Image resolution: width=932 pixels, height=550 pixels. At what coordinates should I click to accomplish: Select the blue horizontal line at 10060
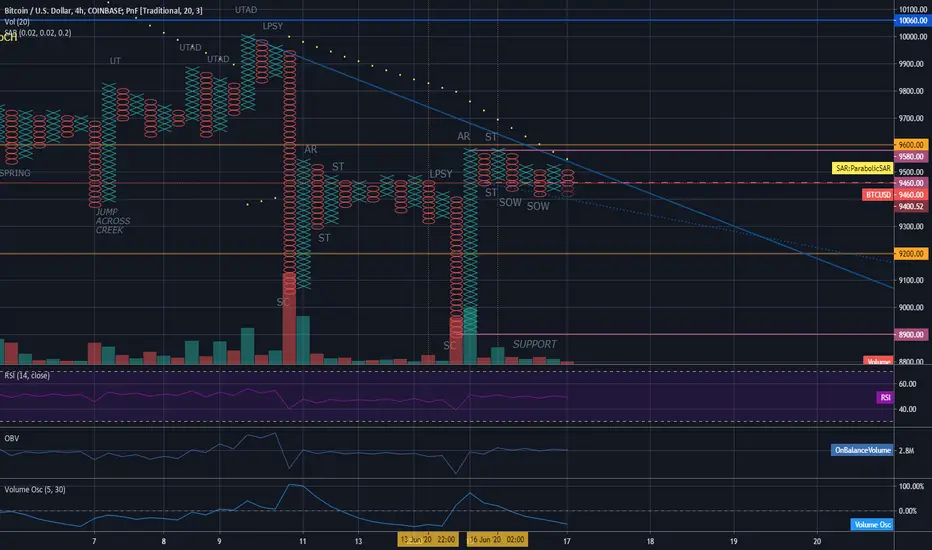coord(446,20)
